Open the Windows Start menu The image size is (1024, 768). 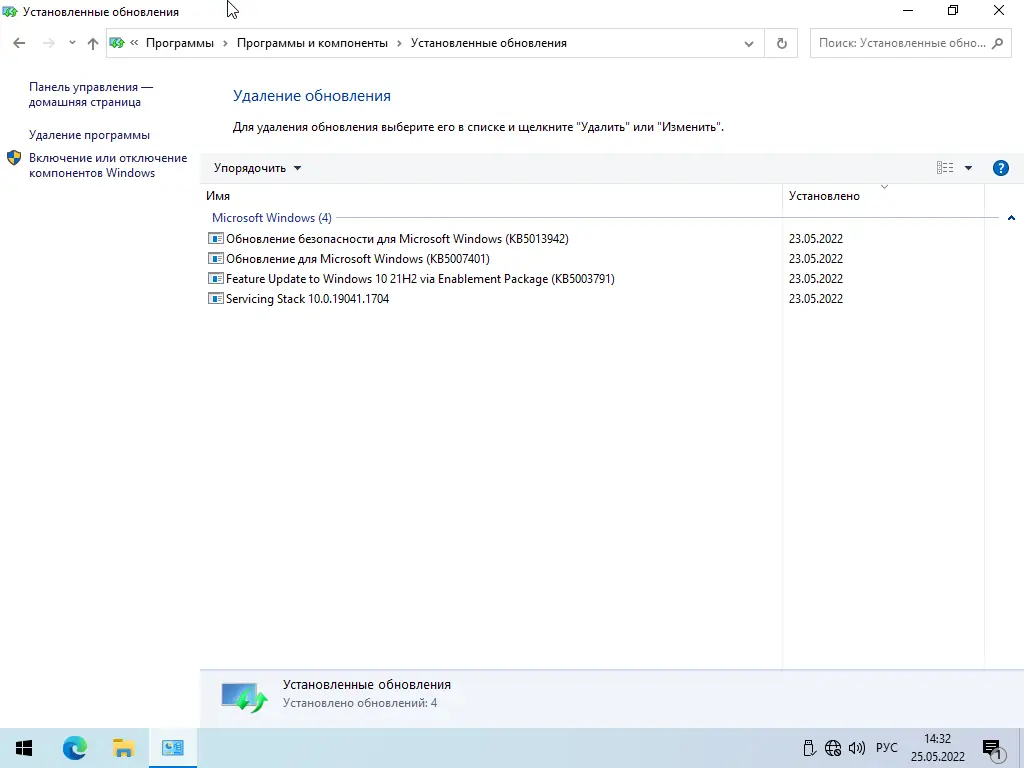click(24, 748)
